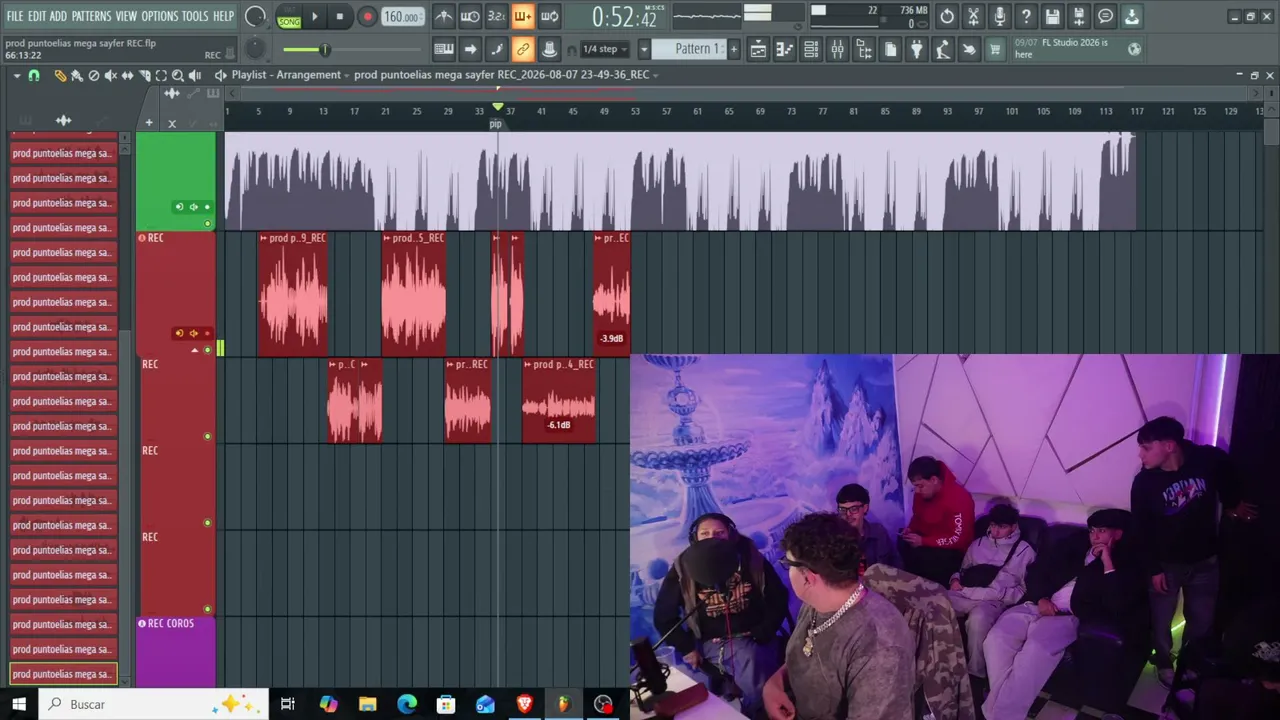Image resolution: width=1280 pixels, height=720 pixels.
Task: Click the Play button
Action: point(314,16)
